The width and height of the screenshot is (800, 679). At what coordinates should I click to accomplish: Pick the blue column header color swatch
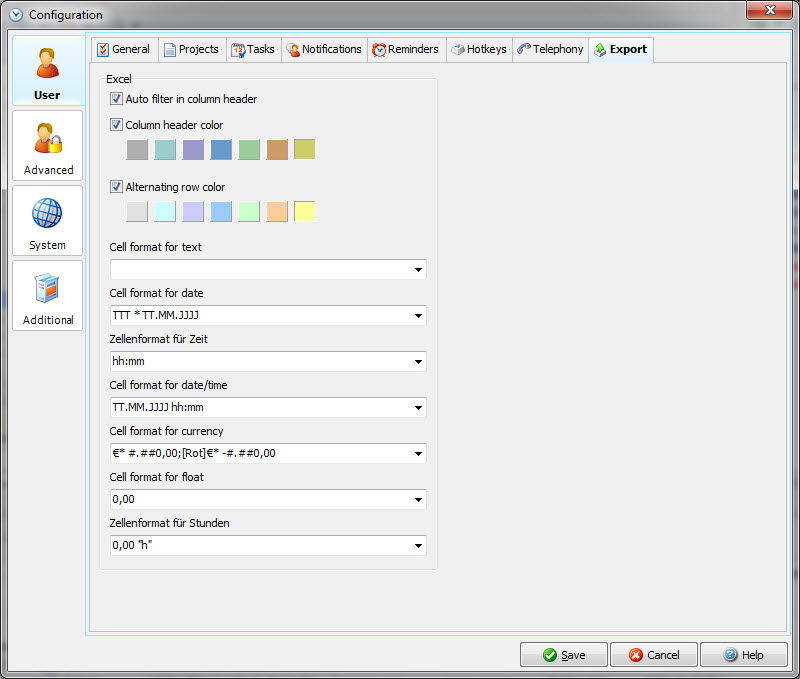coord(221,150)
